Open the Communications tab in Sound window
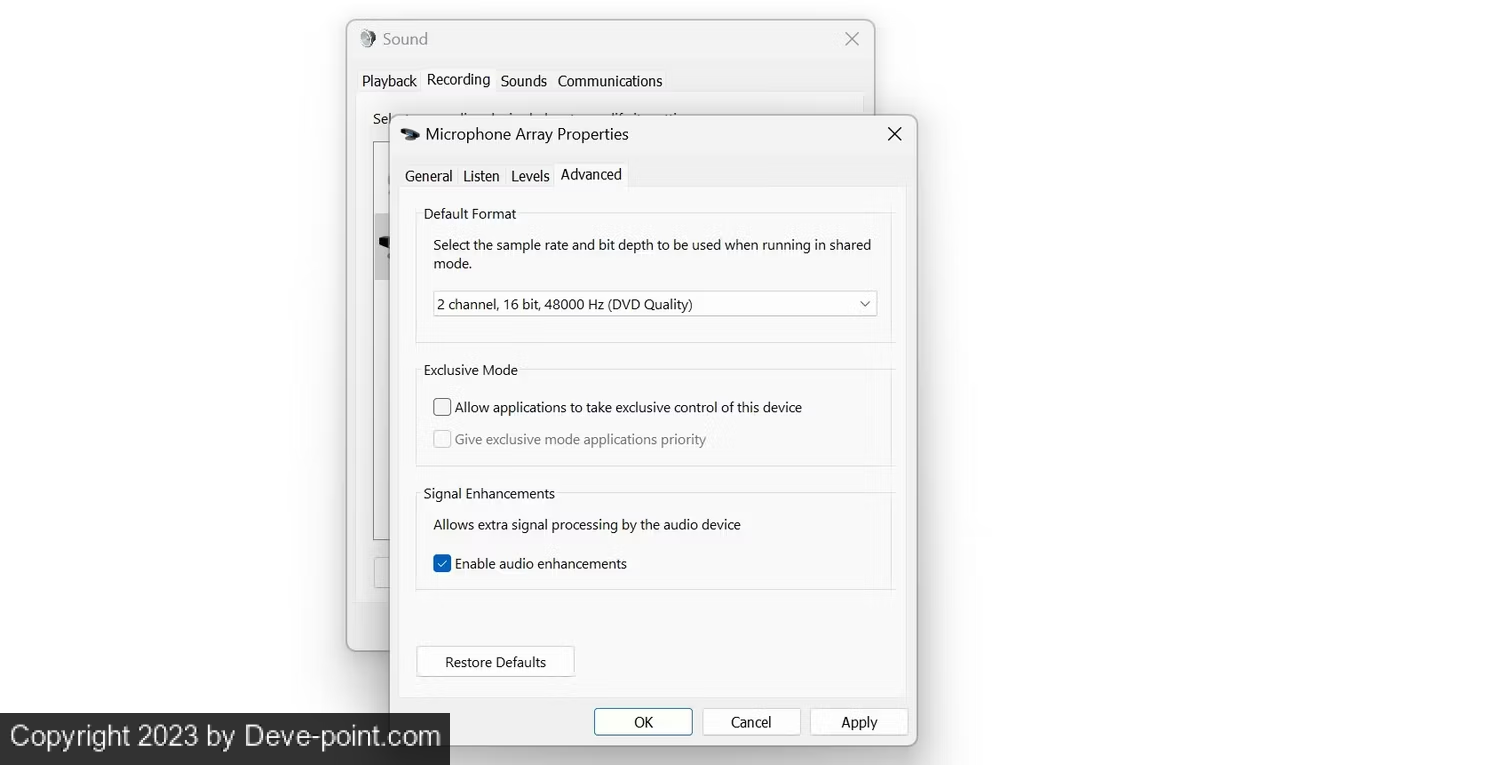This screenshot has width=1500, height=765. pyautogui.click(x=610, y=81)
